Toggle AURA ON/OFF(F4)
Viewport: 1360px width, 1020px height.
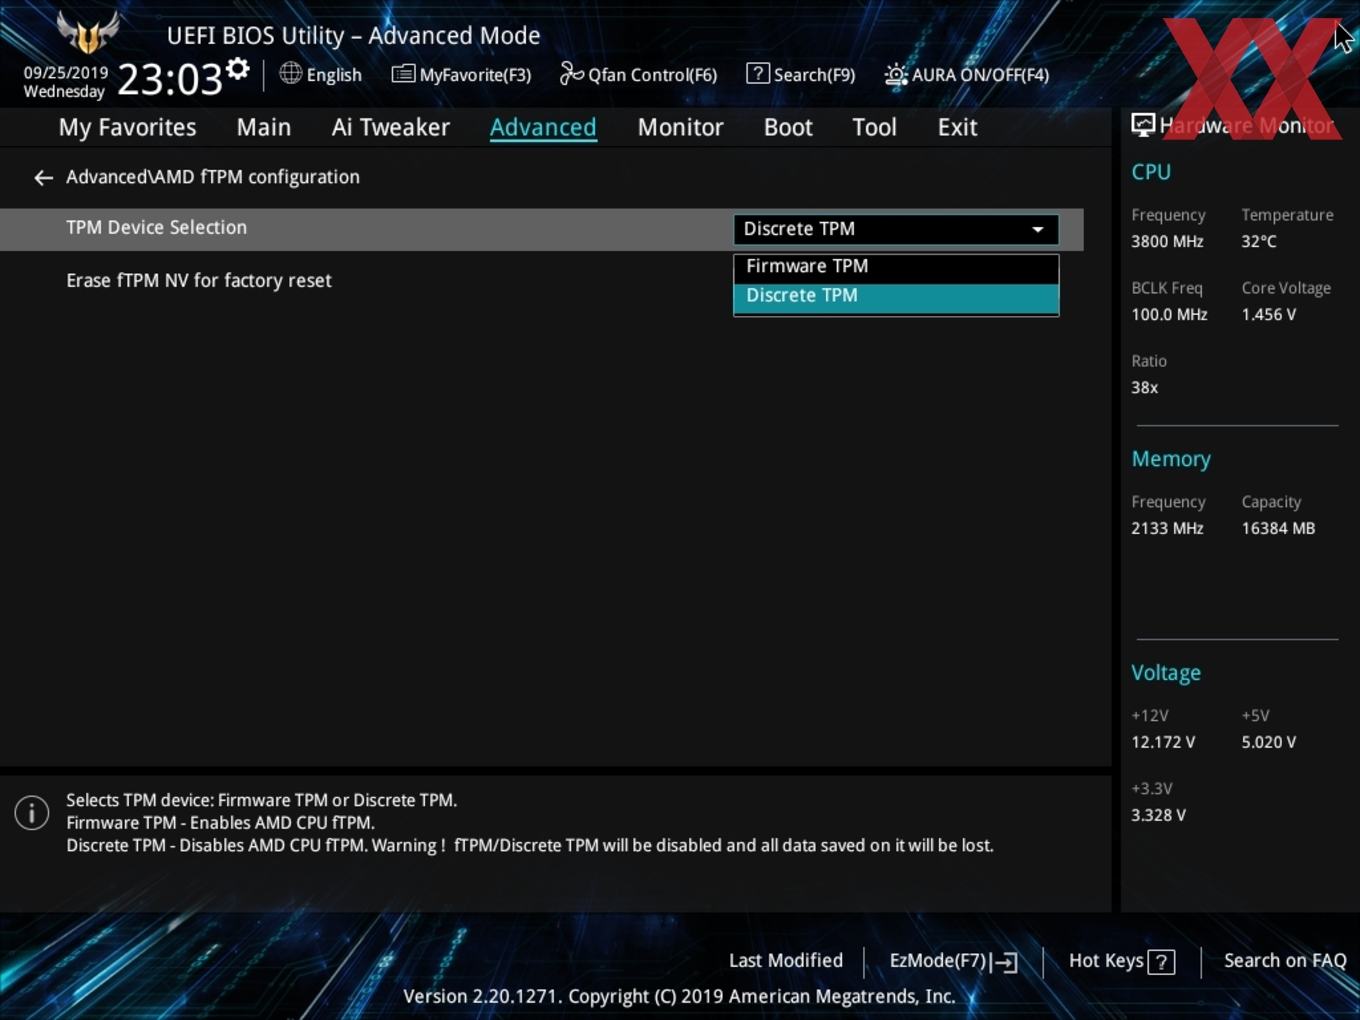tap(980, 75)
